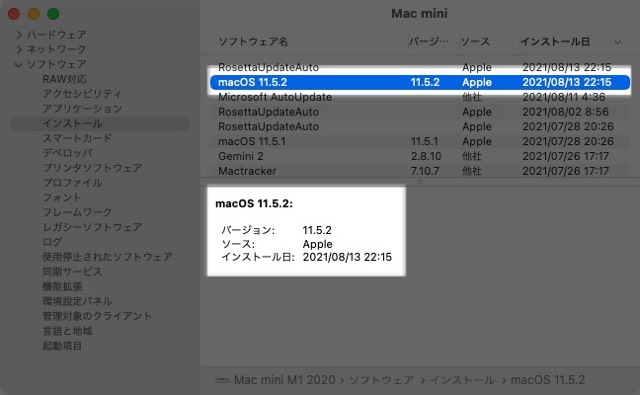Screen dimensions: 640x395
Task: Click ソフトウェア in bottom path bar
Action: coord(382,380)
